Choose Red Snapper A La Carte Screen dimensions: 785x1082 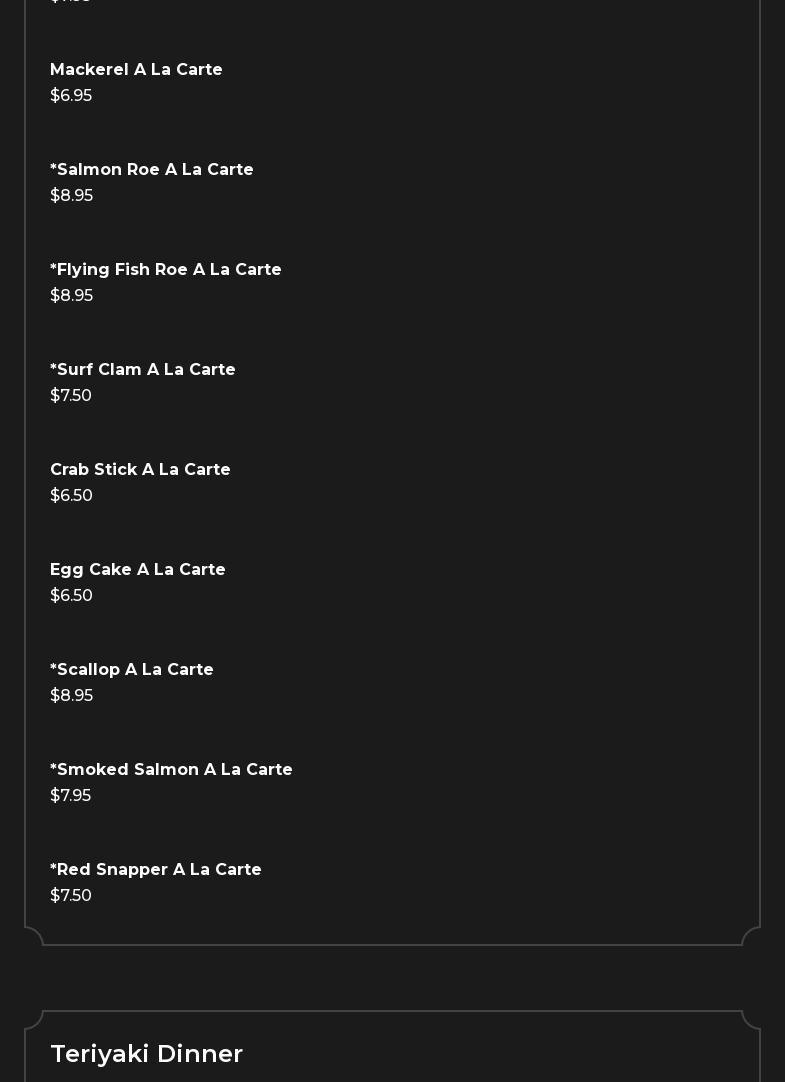[x=156, y=870]
